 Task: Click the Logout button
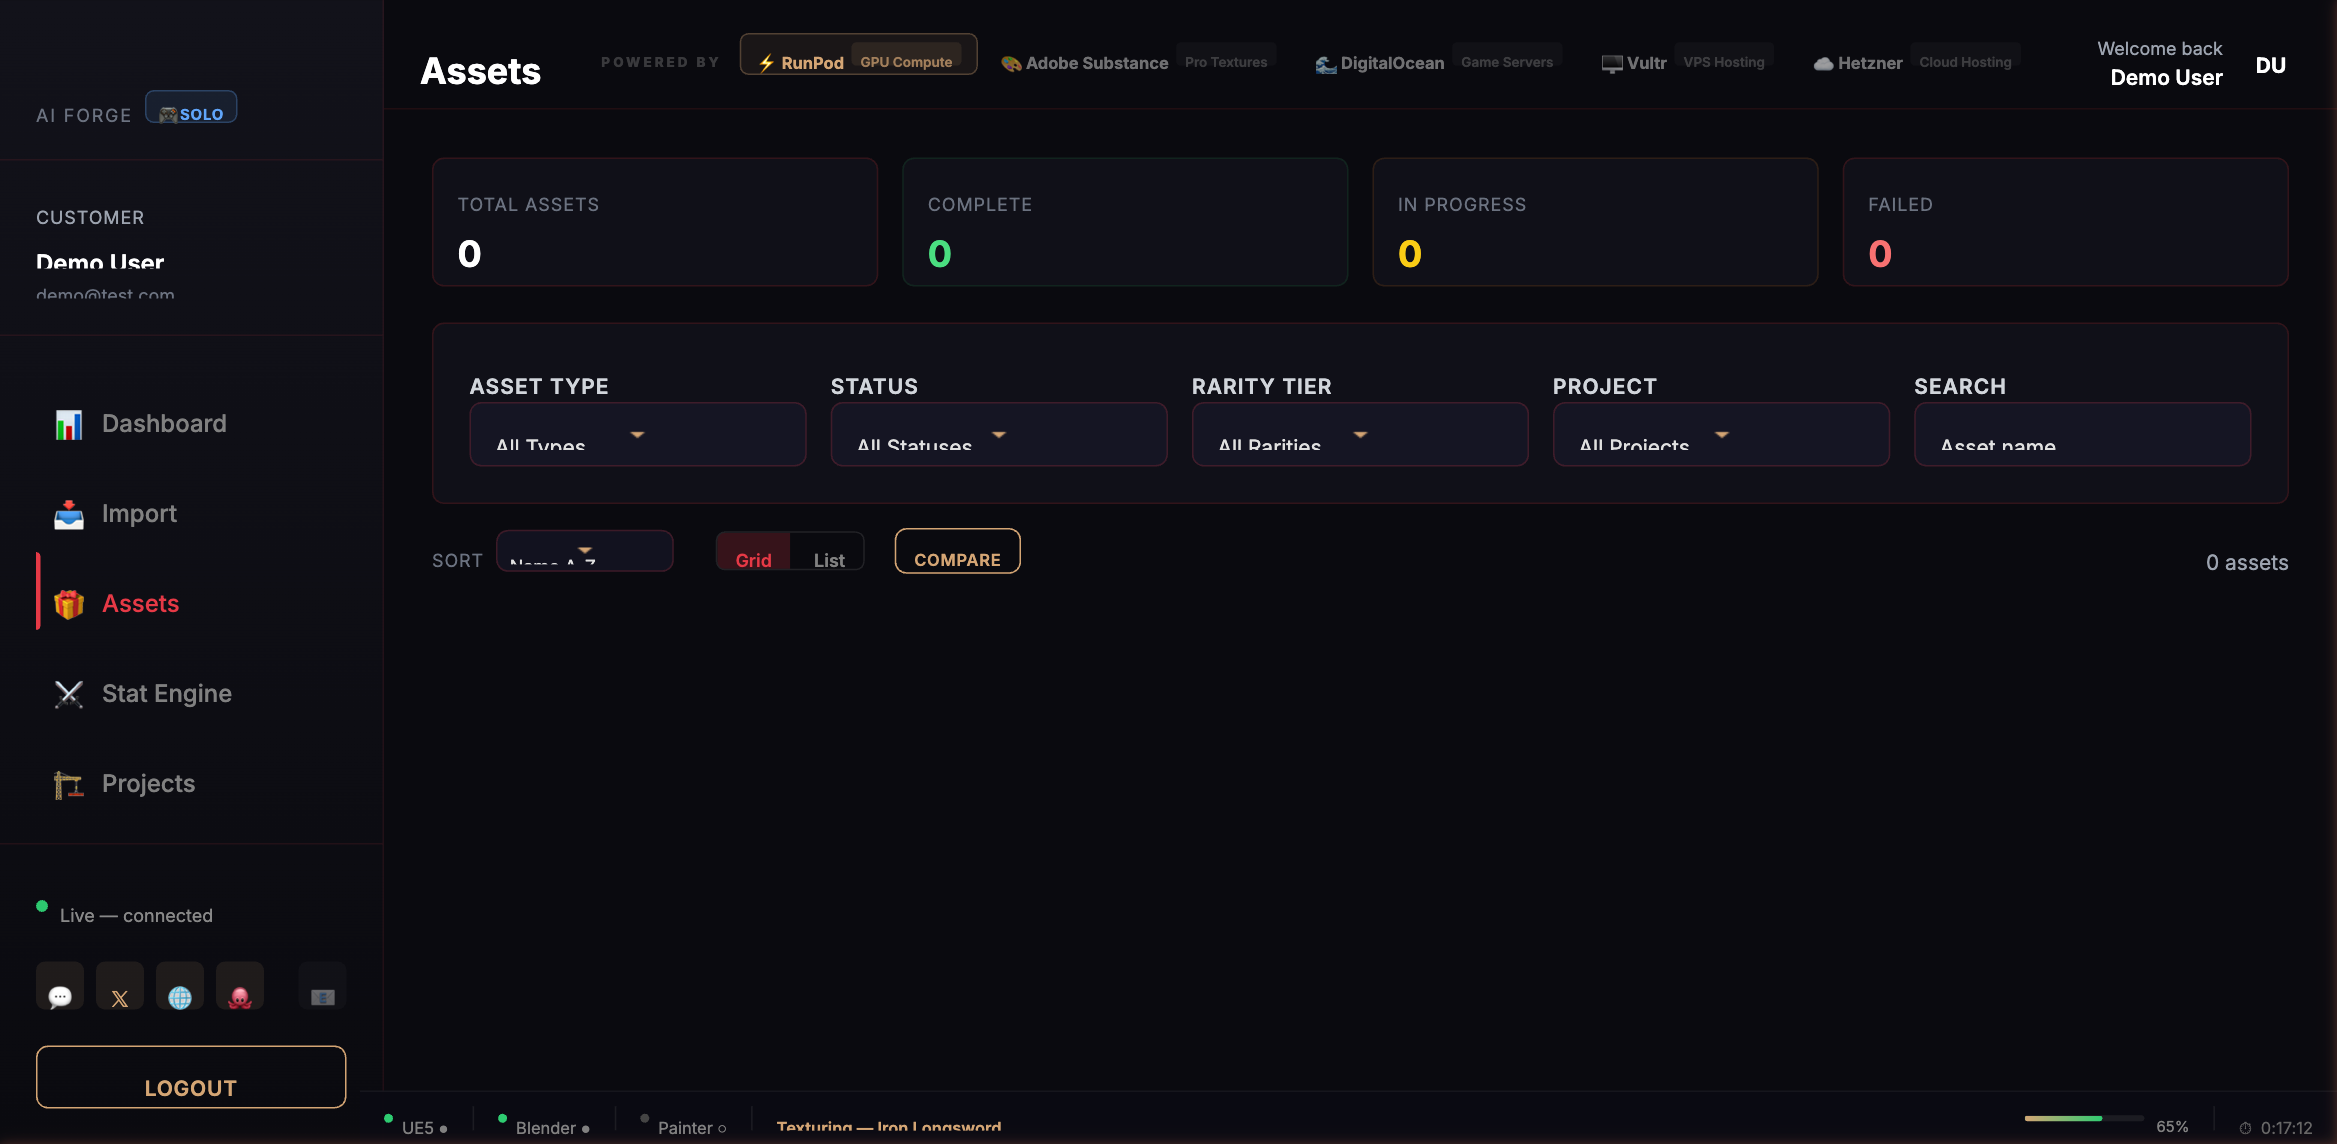[x=191, y=1077]
